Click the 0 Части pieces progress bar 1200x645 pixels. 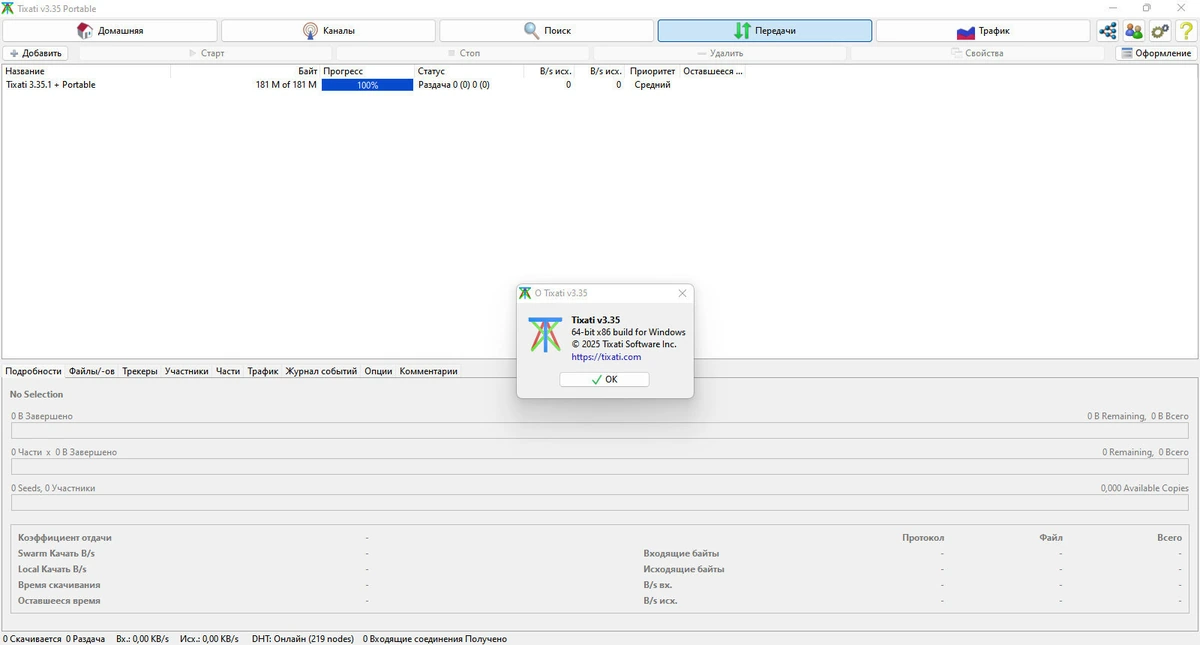click(x=600, y=467)
